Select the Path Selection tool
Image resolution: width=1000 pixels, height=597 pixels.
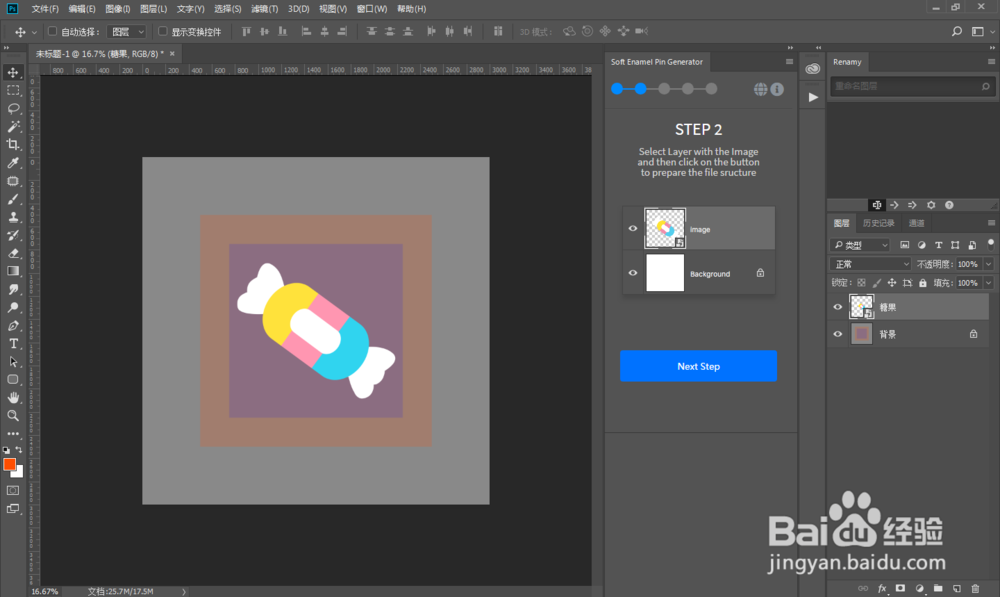(13, 362)
